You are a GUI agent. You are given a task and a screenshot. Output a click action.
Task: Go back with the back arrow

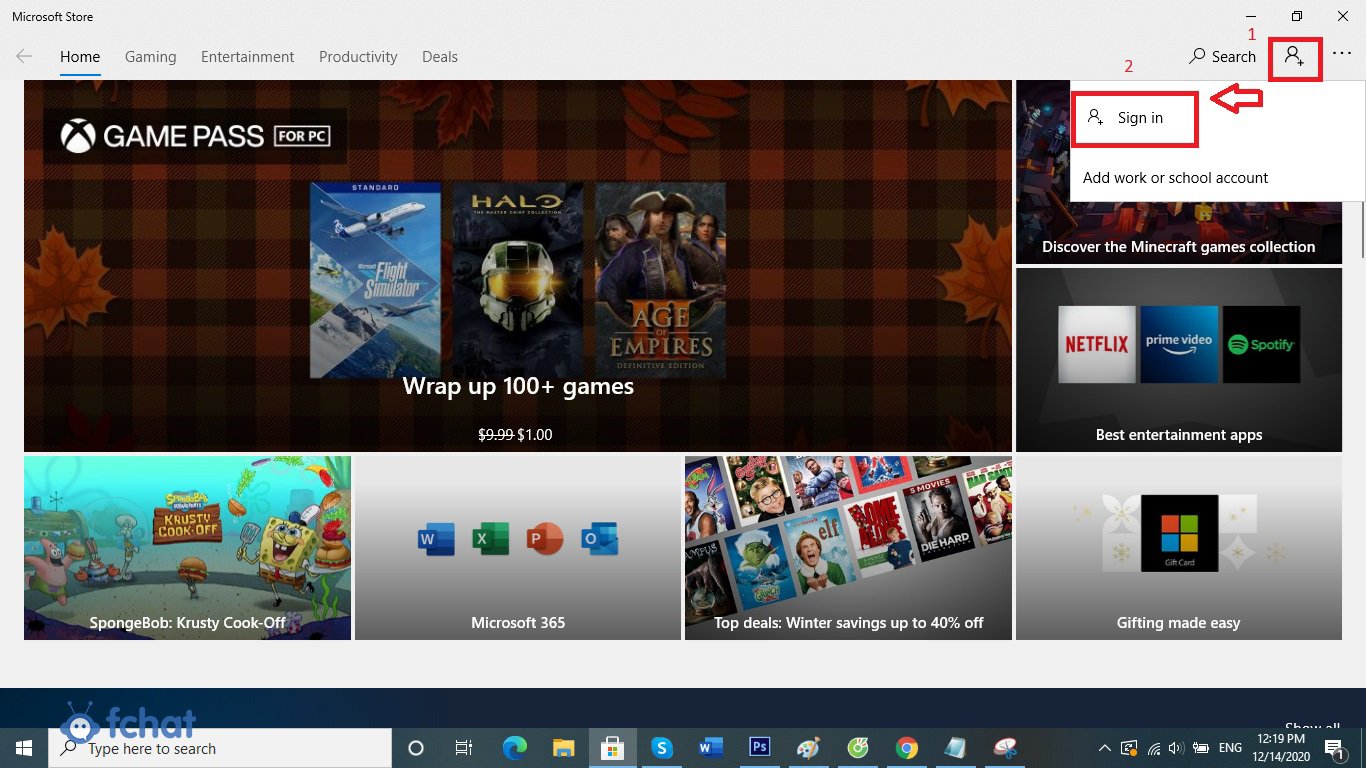pyautogui.click(x=24, y=57)
